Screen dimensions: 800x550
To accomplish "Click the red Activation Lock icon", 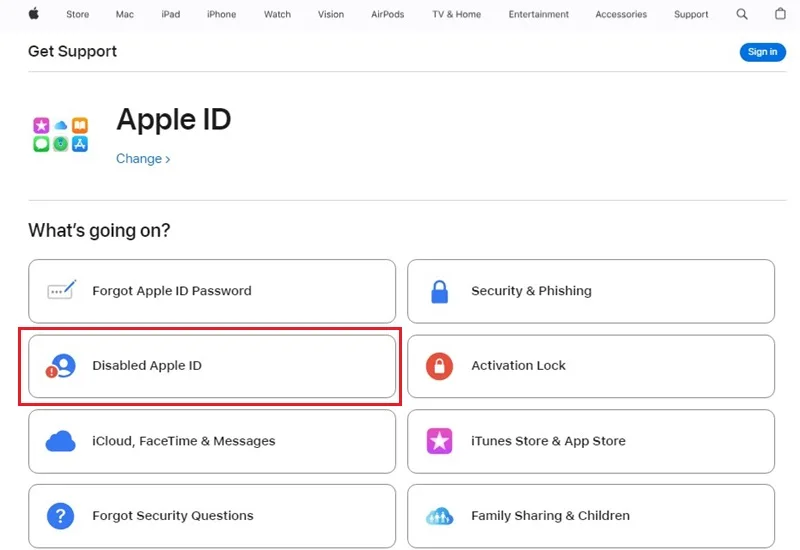I will [439, 366].
